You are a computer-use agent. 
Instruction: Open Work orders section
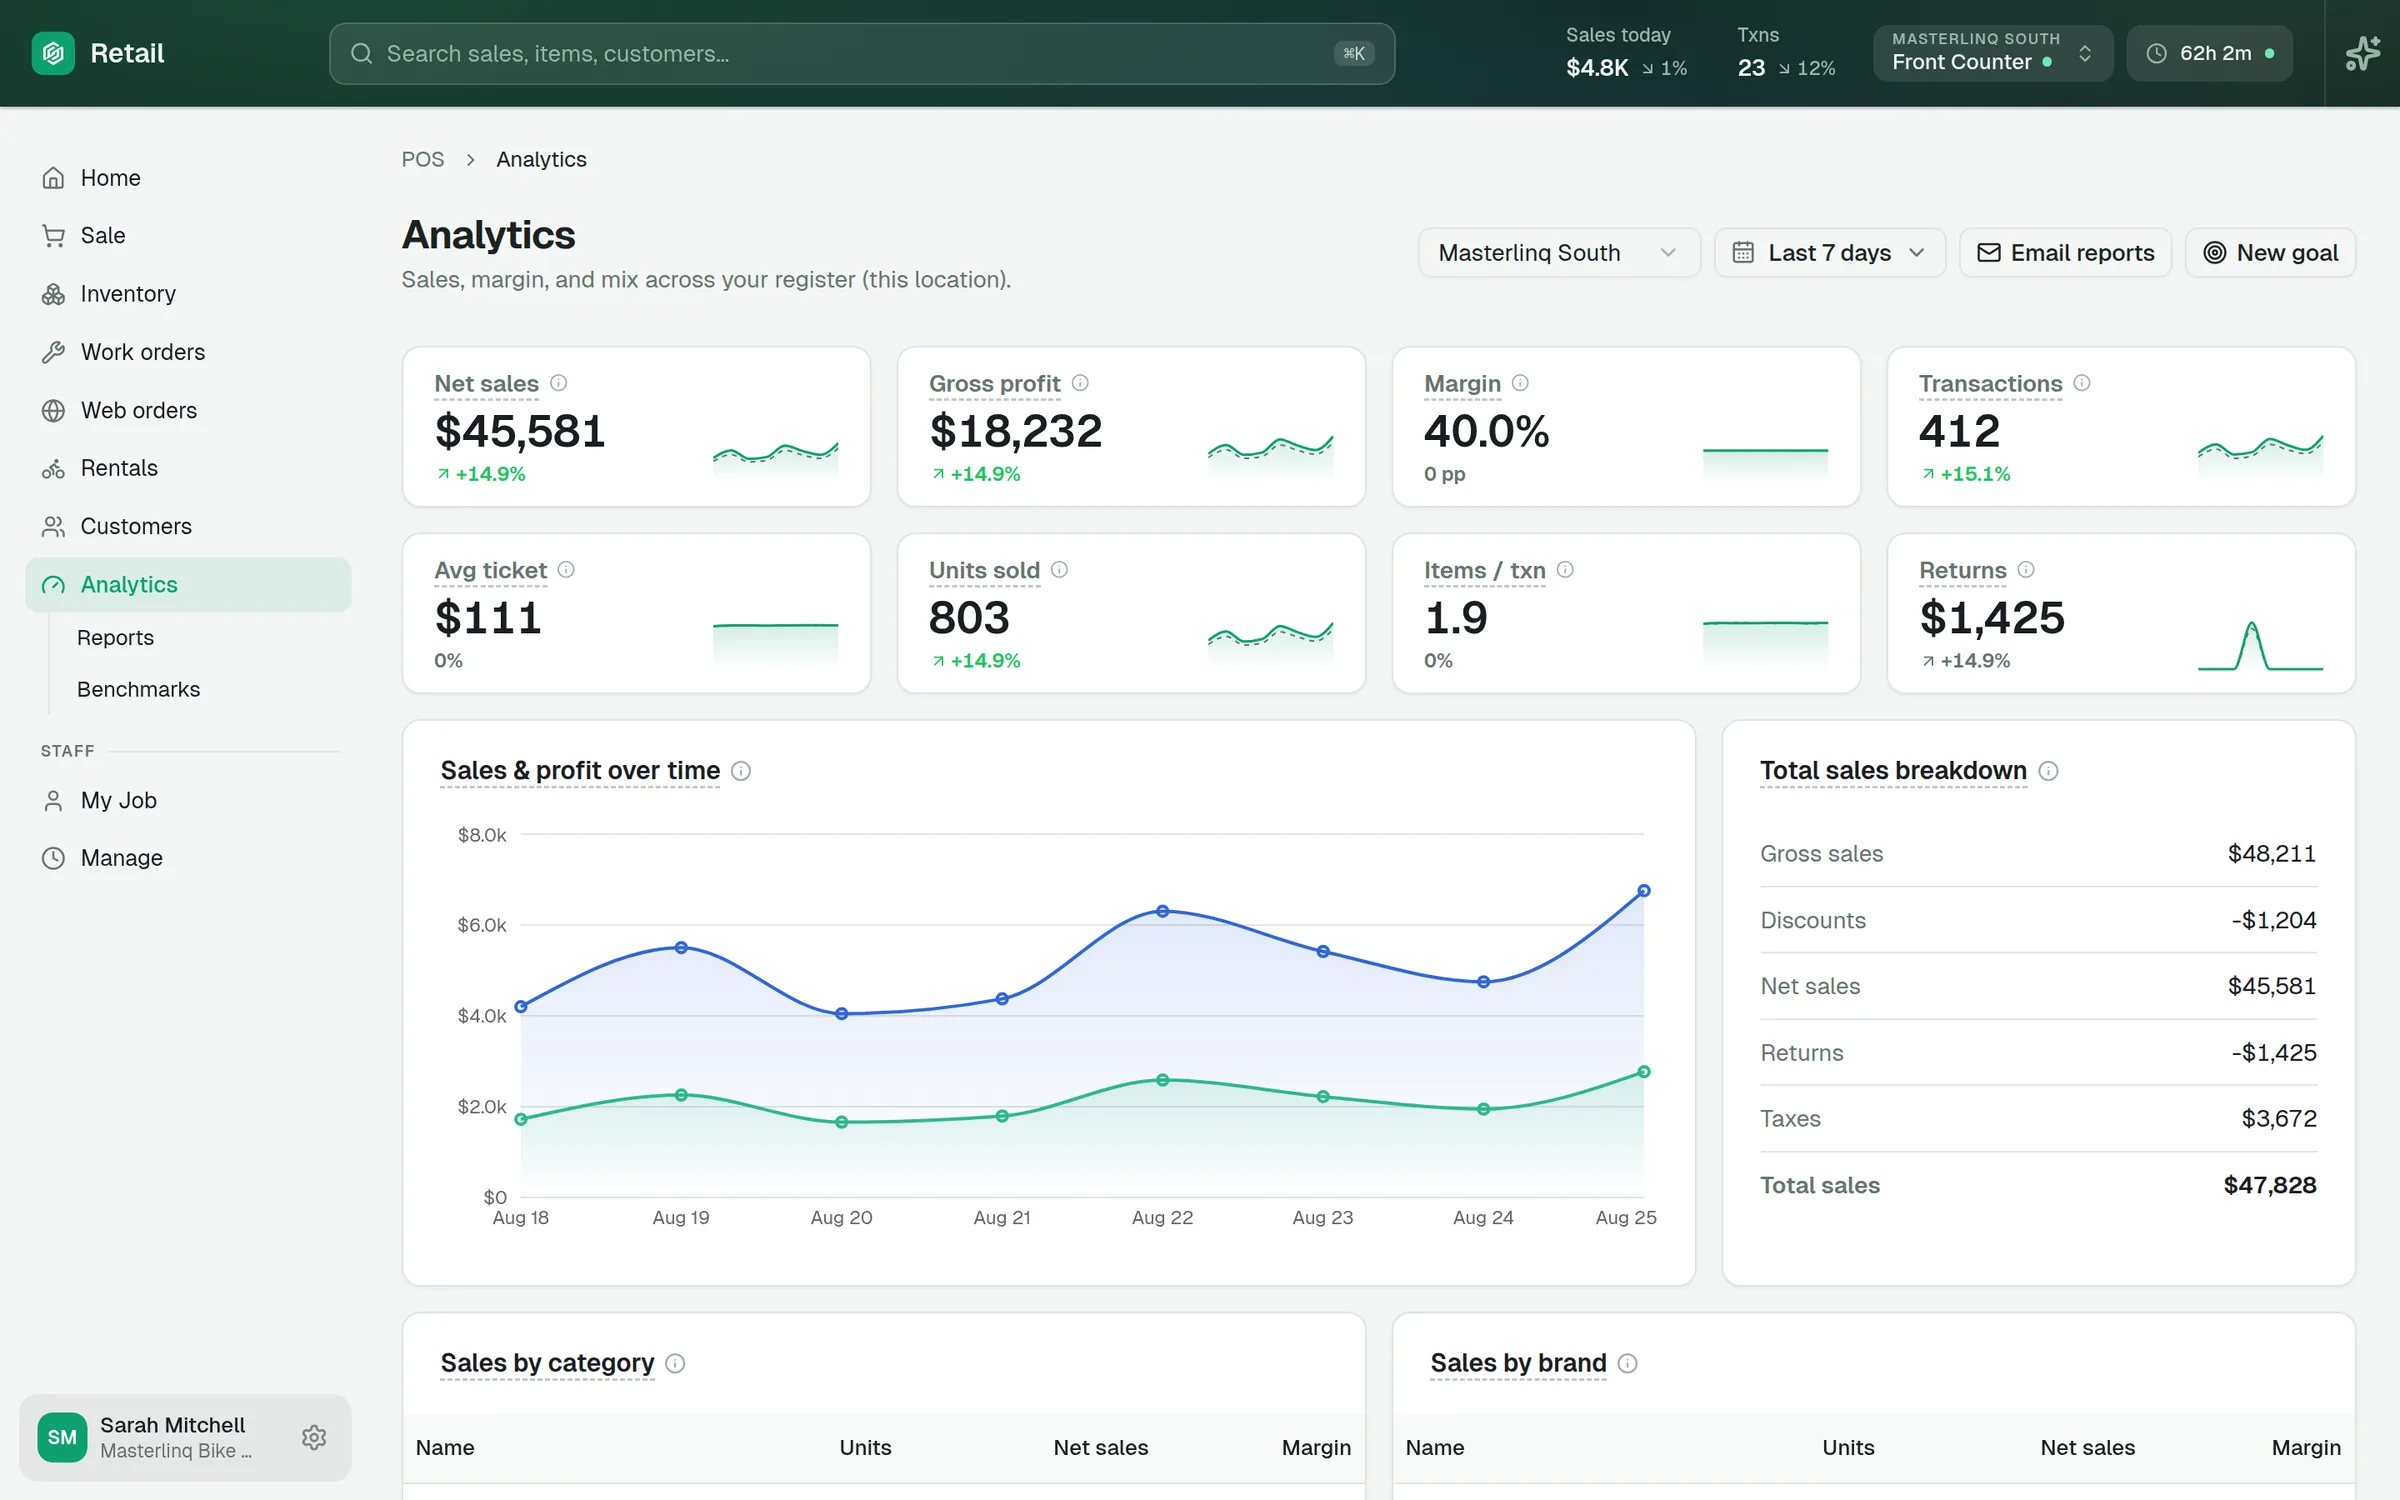pyautogui.click(x=188, y=352)
